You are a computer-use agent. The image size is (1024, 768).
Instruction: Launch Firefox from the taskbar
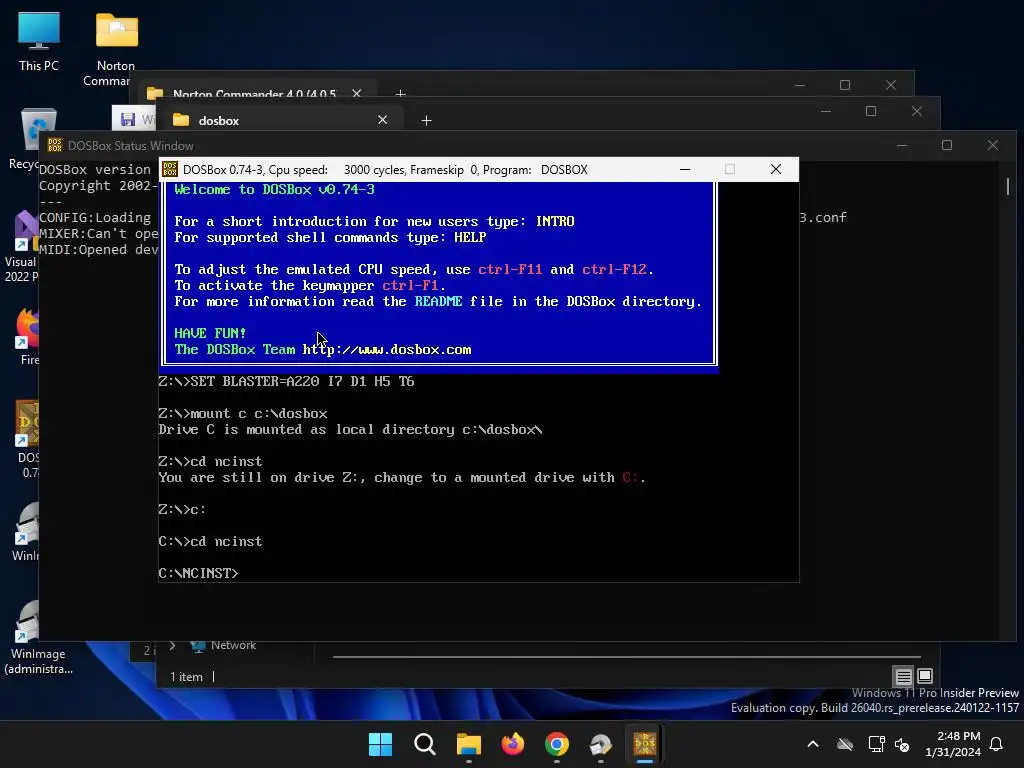pos(513,744)
